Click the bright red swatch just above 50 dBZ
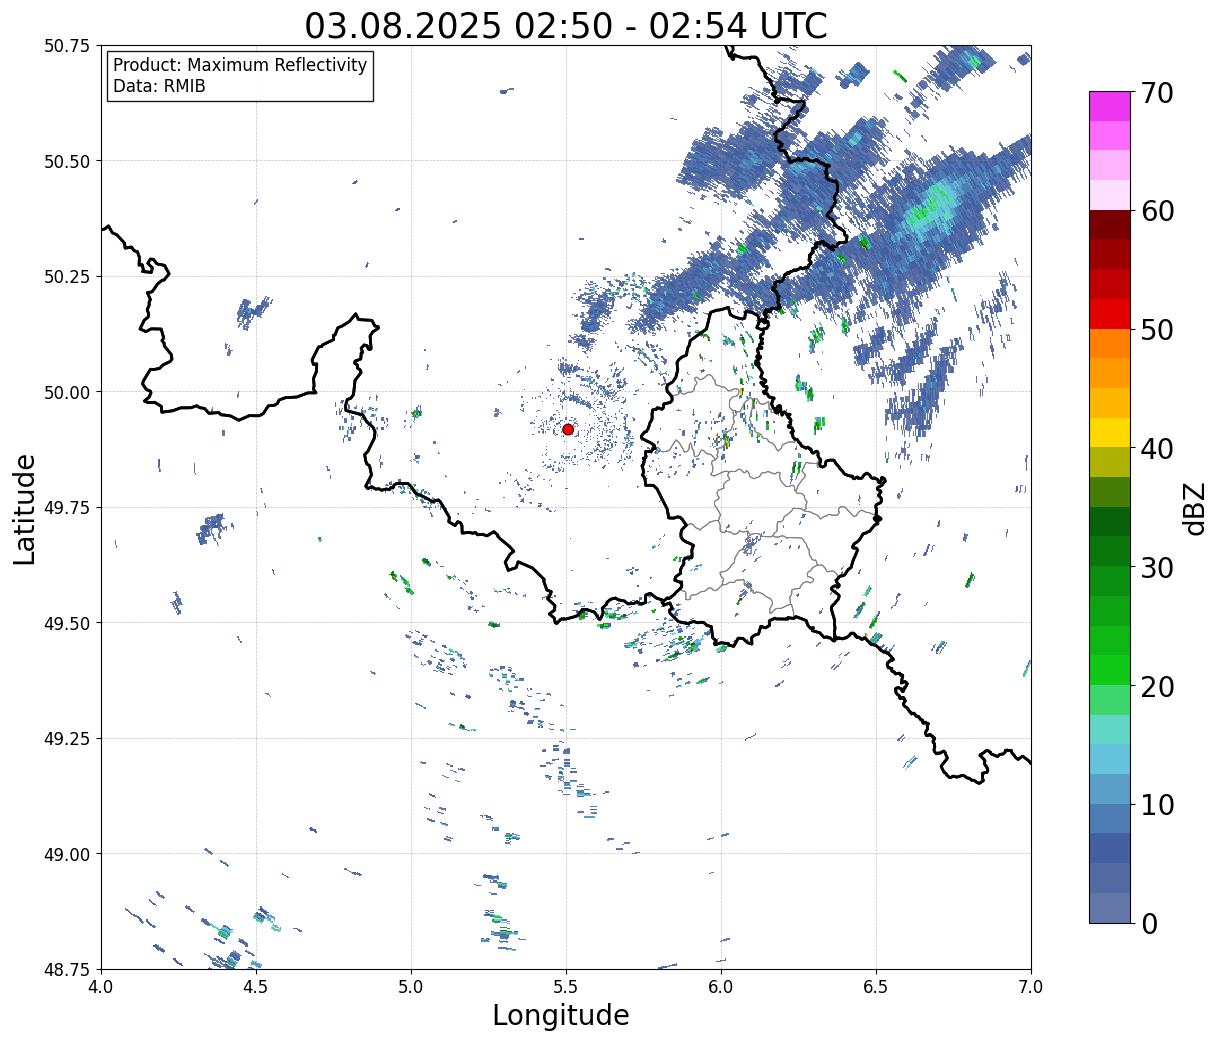This screenshot has height=1040, width=1219. tap(1110, 313)
